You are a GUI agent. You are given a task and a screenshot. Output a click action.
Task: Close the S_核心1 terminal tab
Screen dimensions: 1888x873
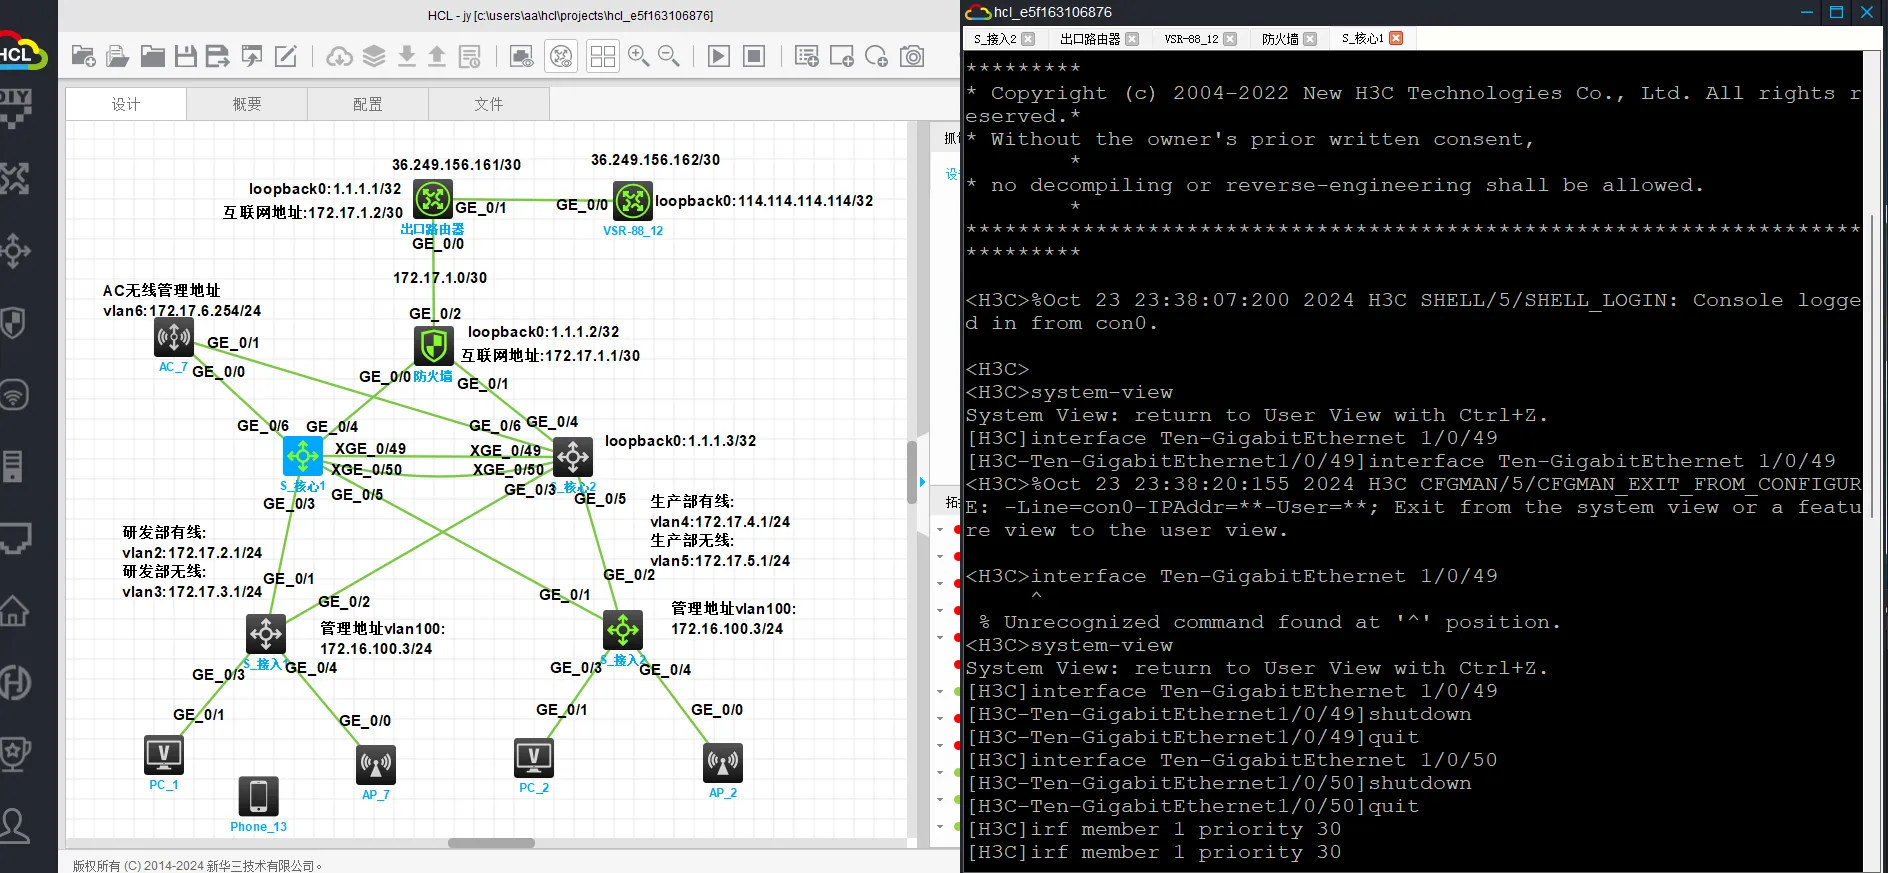click(1396, 38)
